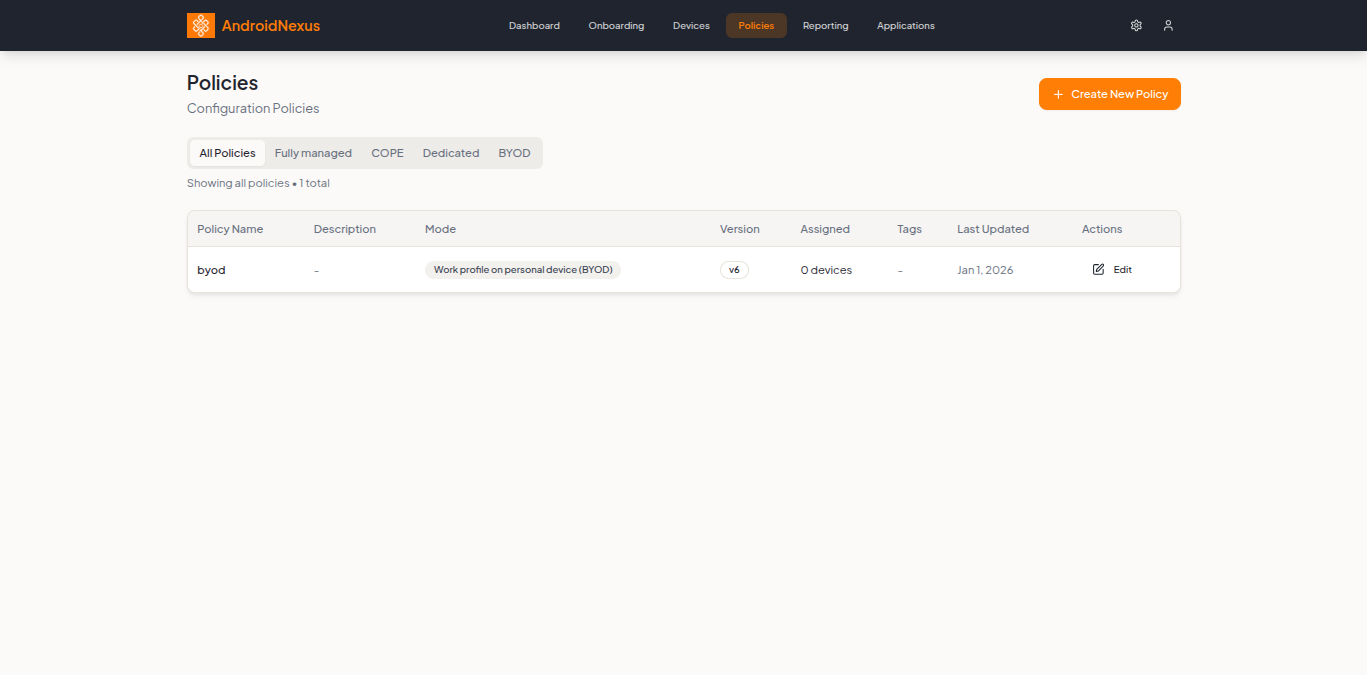Open the user profile icon
Screen dimensions: 1367x675
point(1168,25)
